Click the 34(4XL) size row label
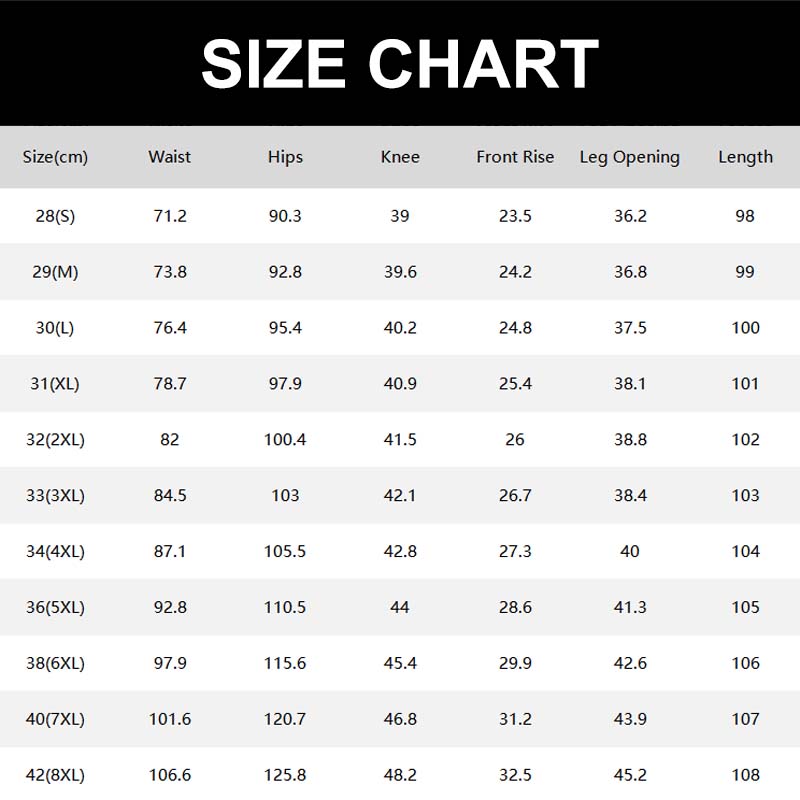This screenshot has height=800, width=800. coord(55,552)
